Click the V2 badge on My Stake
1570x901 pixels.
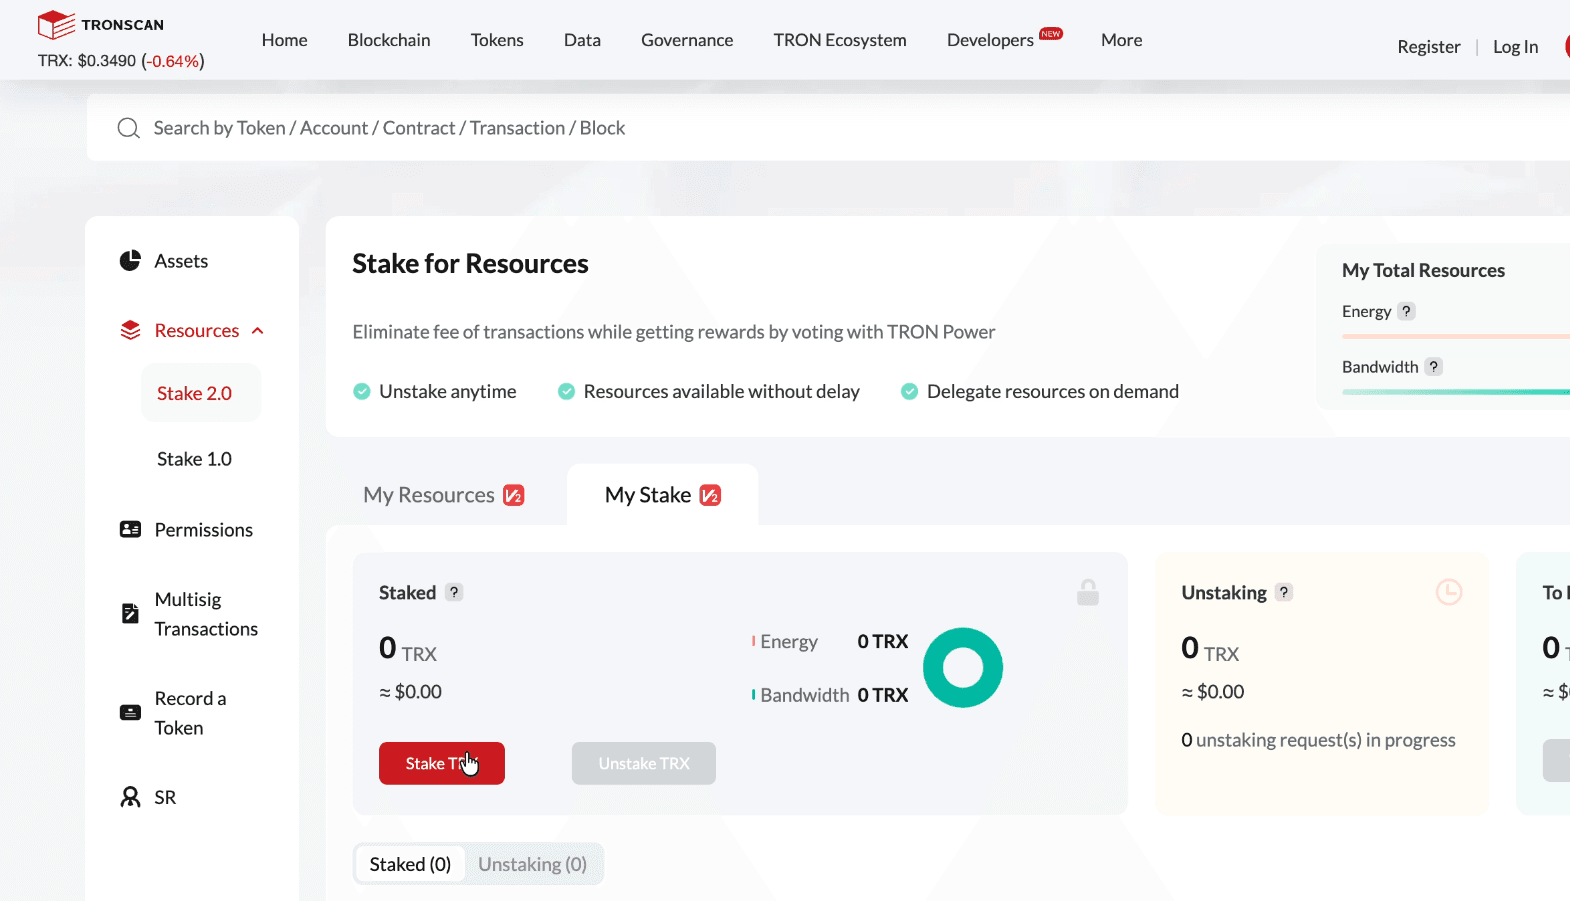pos(710,495)
